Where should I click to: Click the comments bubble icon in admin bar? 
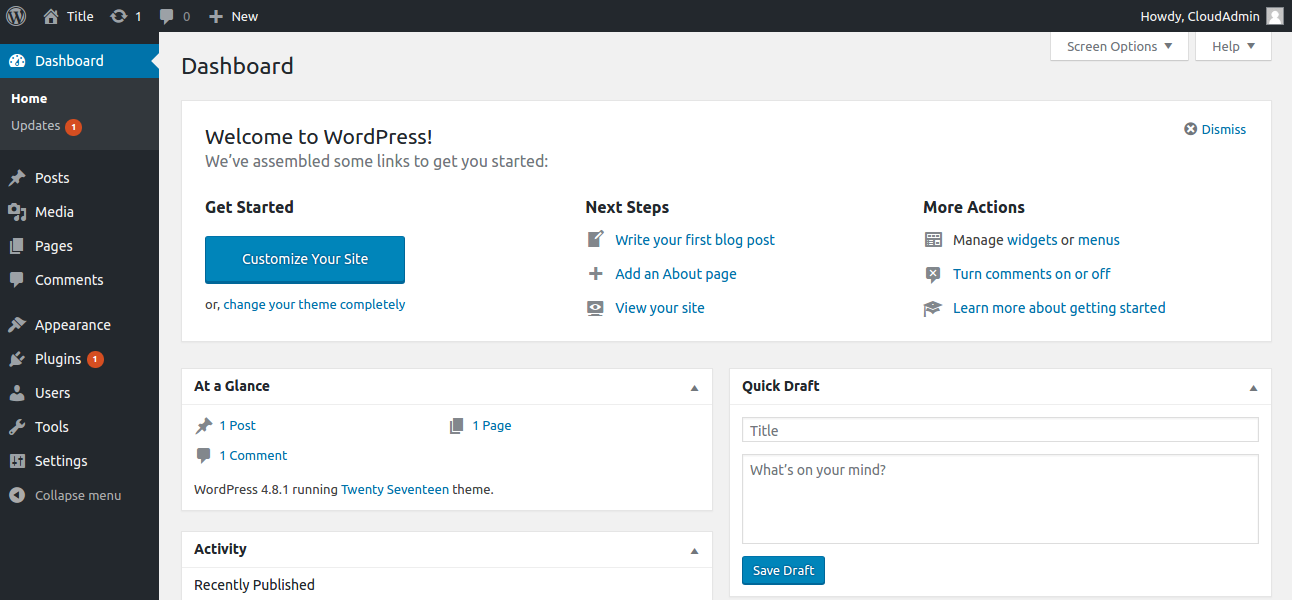(x=167, y=16)
